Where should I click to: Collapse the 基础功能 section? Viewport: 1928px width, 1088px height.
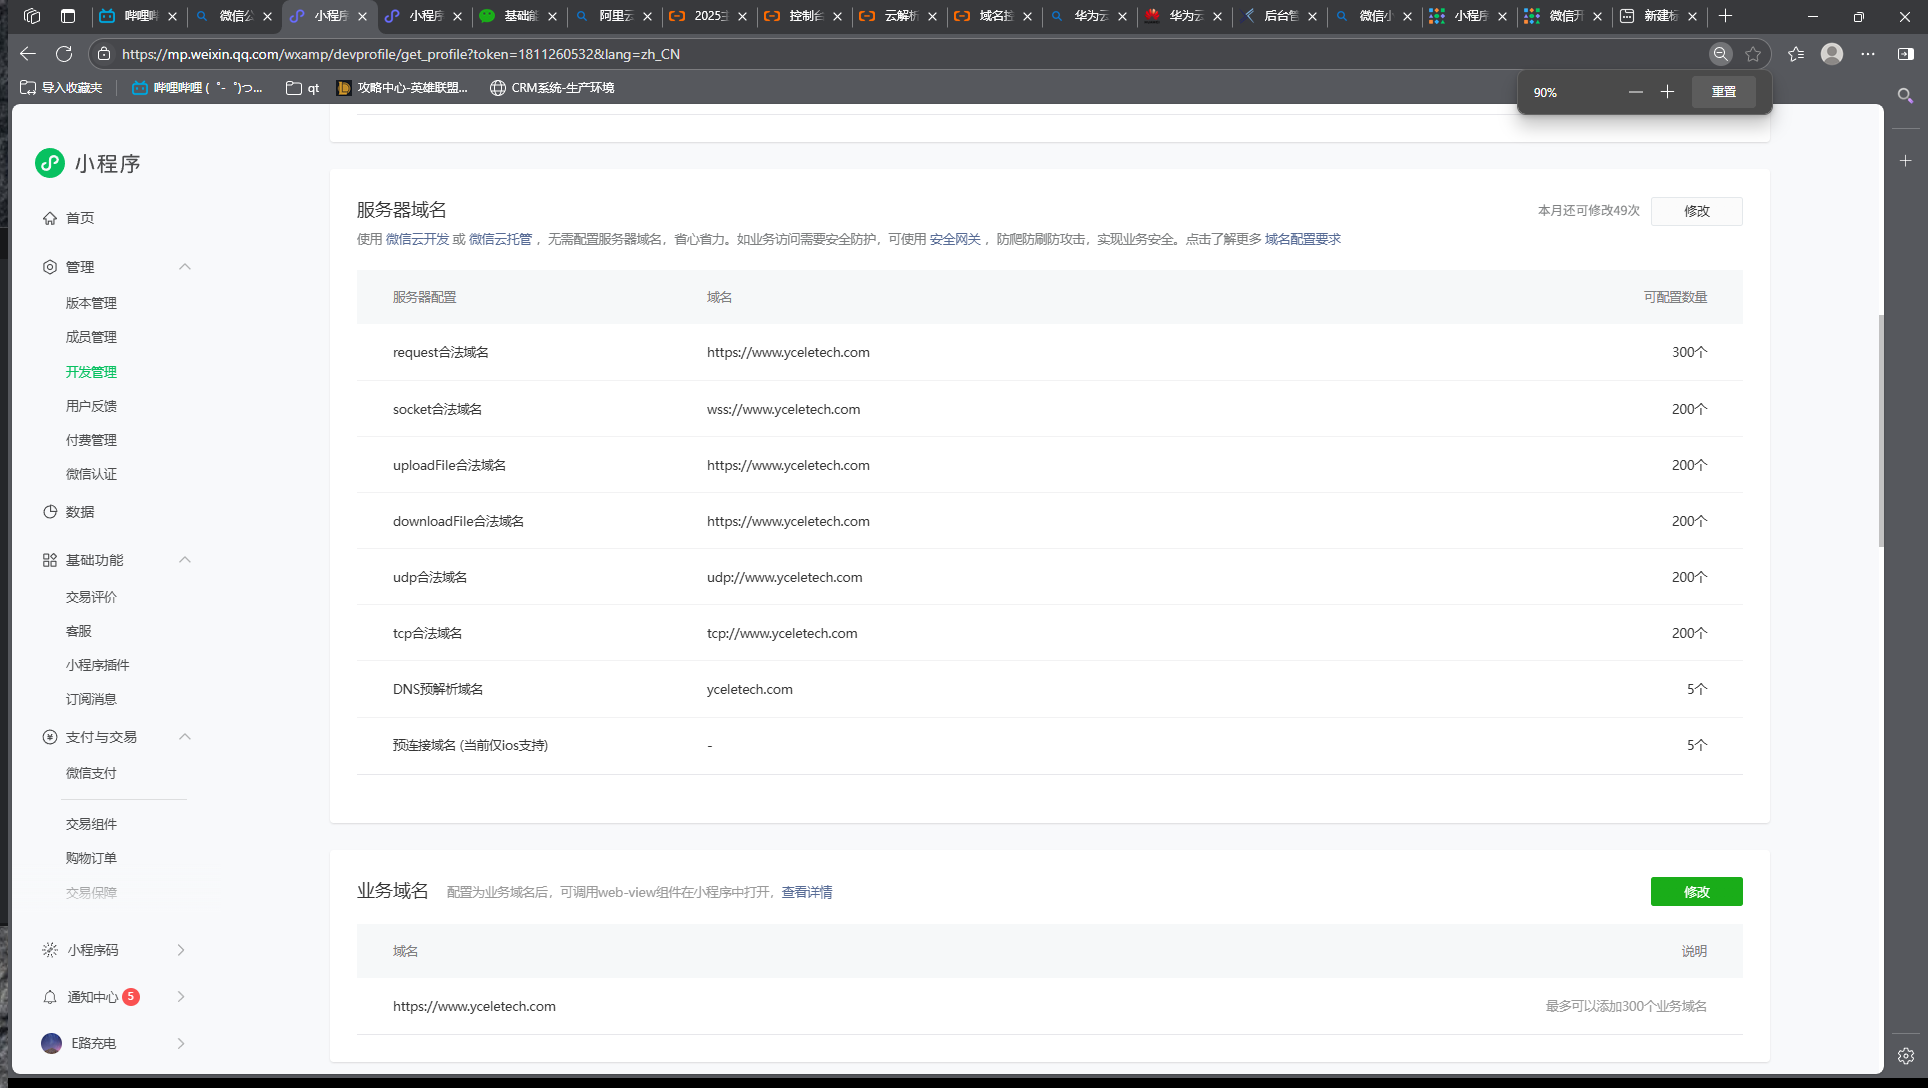[x=185, y=560]
